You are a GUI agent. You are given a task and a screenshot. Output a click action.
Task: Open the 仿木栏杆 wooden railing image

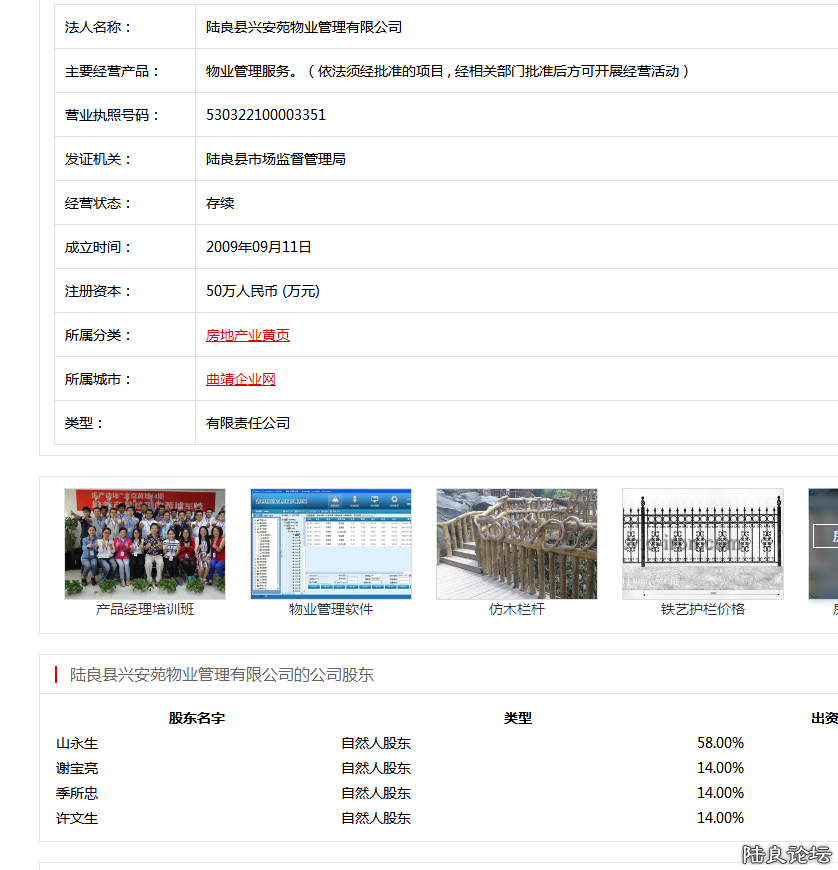tap(517, 543)
